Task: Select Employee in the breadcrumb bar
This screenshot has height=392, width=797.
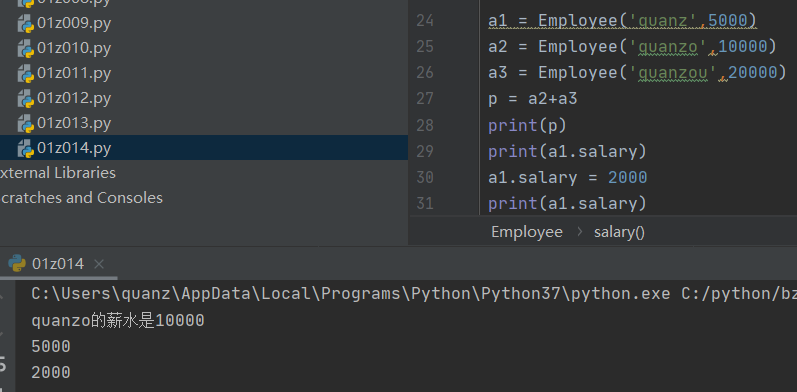Action: pyautogui.click(x=527, y=232)
